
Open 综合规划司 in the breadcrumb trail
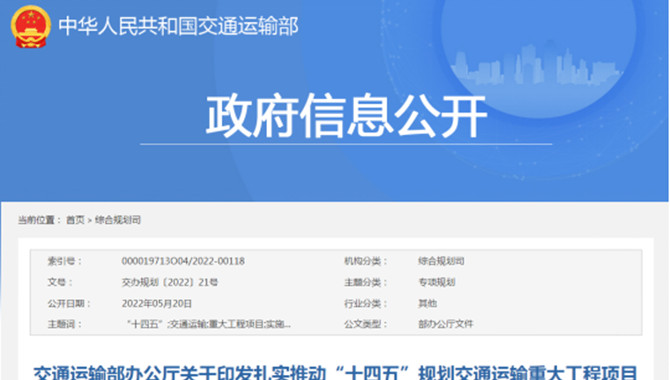pos(118,220)
